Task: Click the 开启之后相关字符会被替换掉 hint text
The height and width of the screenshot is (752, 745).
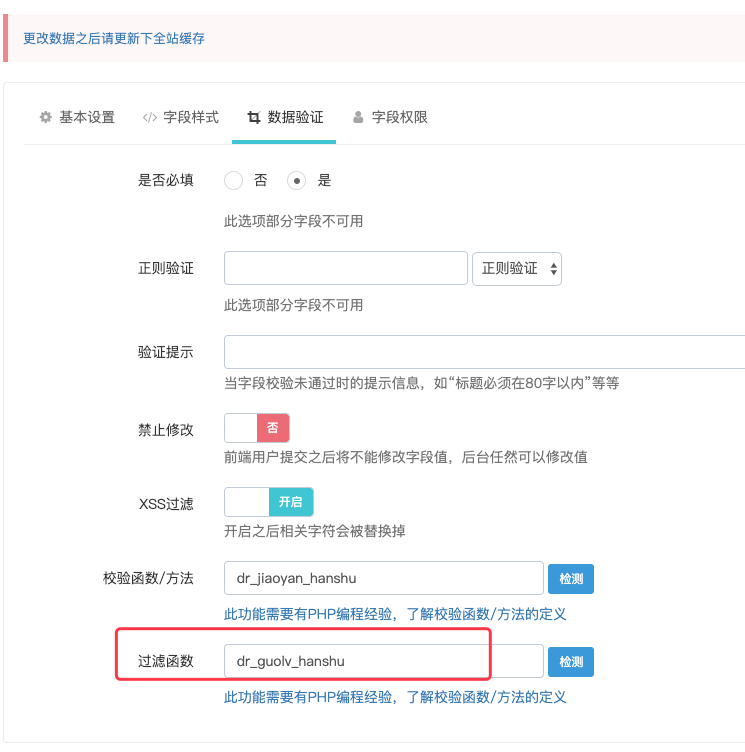Action: click(x=315, y=531)
